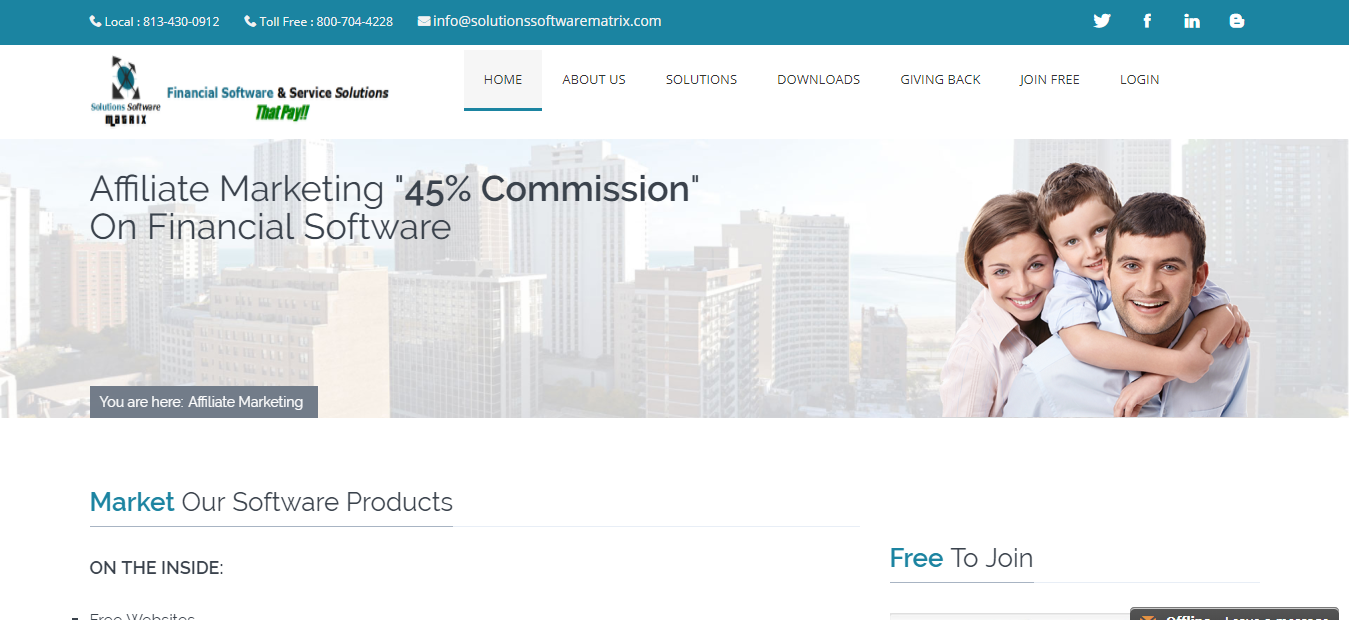The height and width of the screenshot is (620, 1349).
Task: Open the SOLUTIONS menu item
Action: click(x=701, y=80)
